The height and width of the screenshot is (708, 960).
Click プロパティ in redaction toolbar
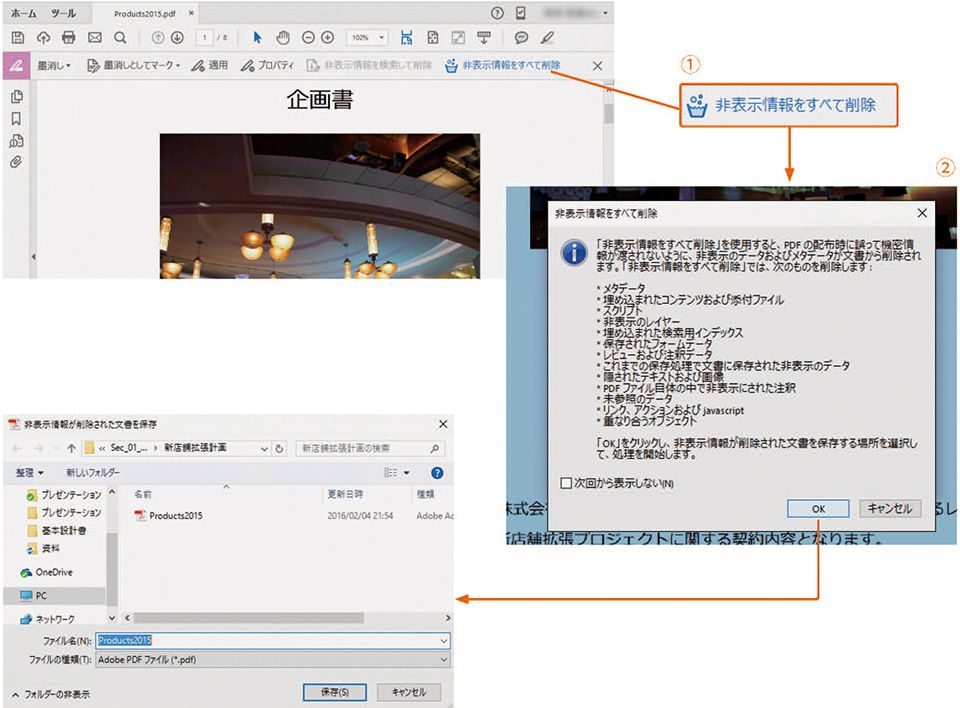267,65
